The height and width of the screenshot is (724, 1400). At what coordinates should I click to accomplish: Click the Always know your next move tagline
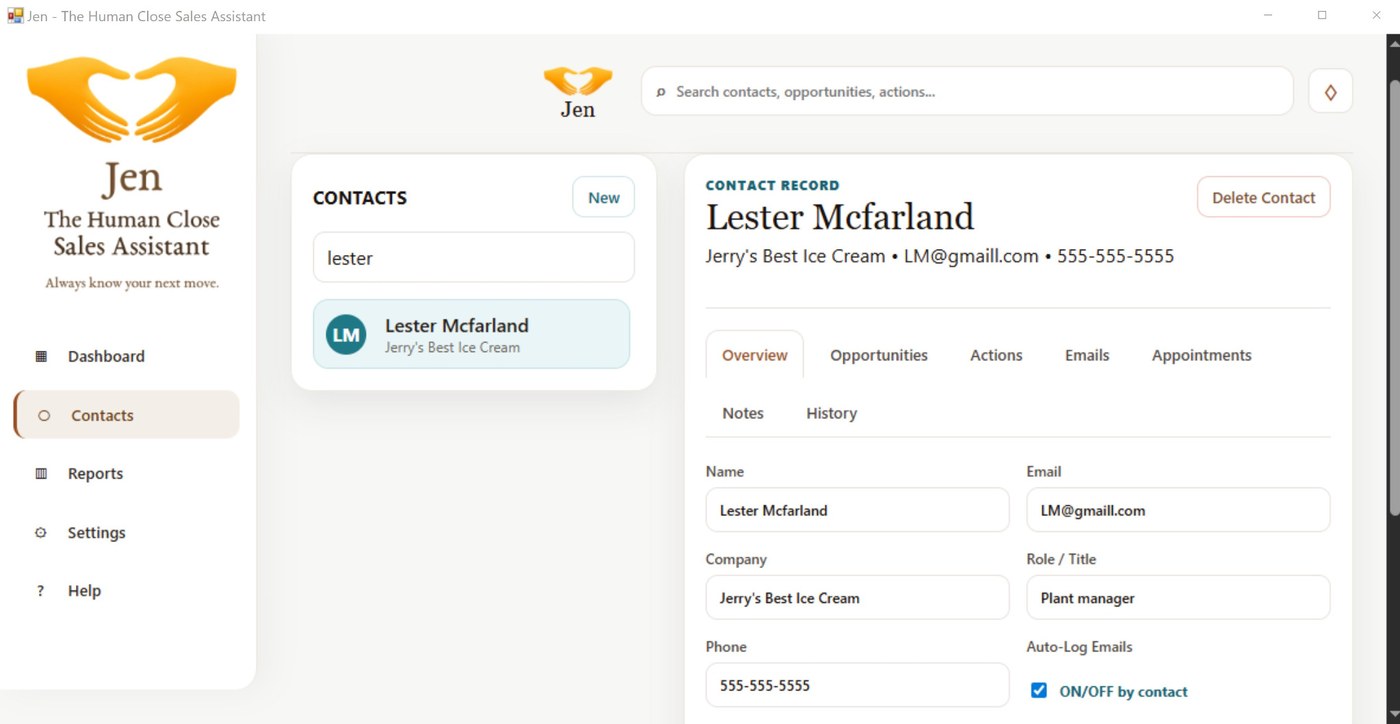pos(132,283)
